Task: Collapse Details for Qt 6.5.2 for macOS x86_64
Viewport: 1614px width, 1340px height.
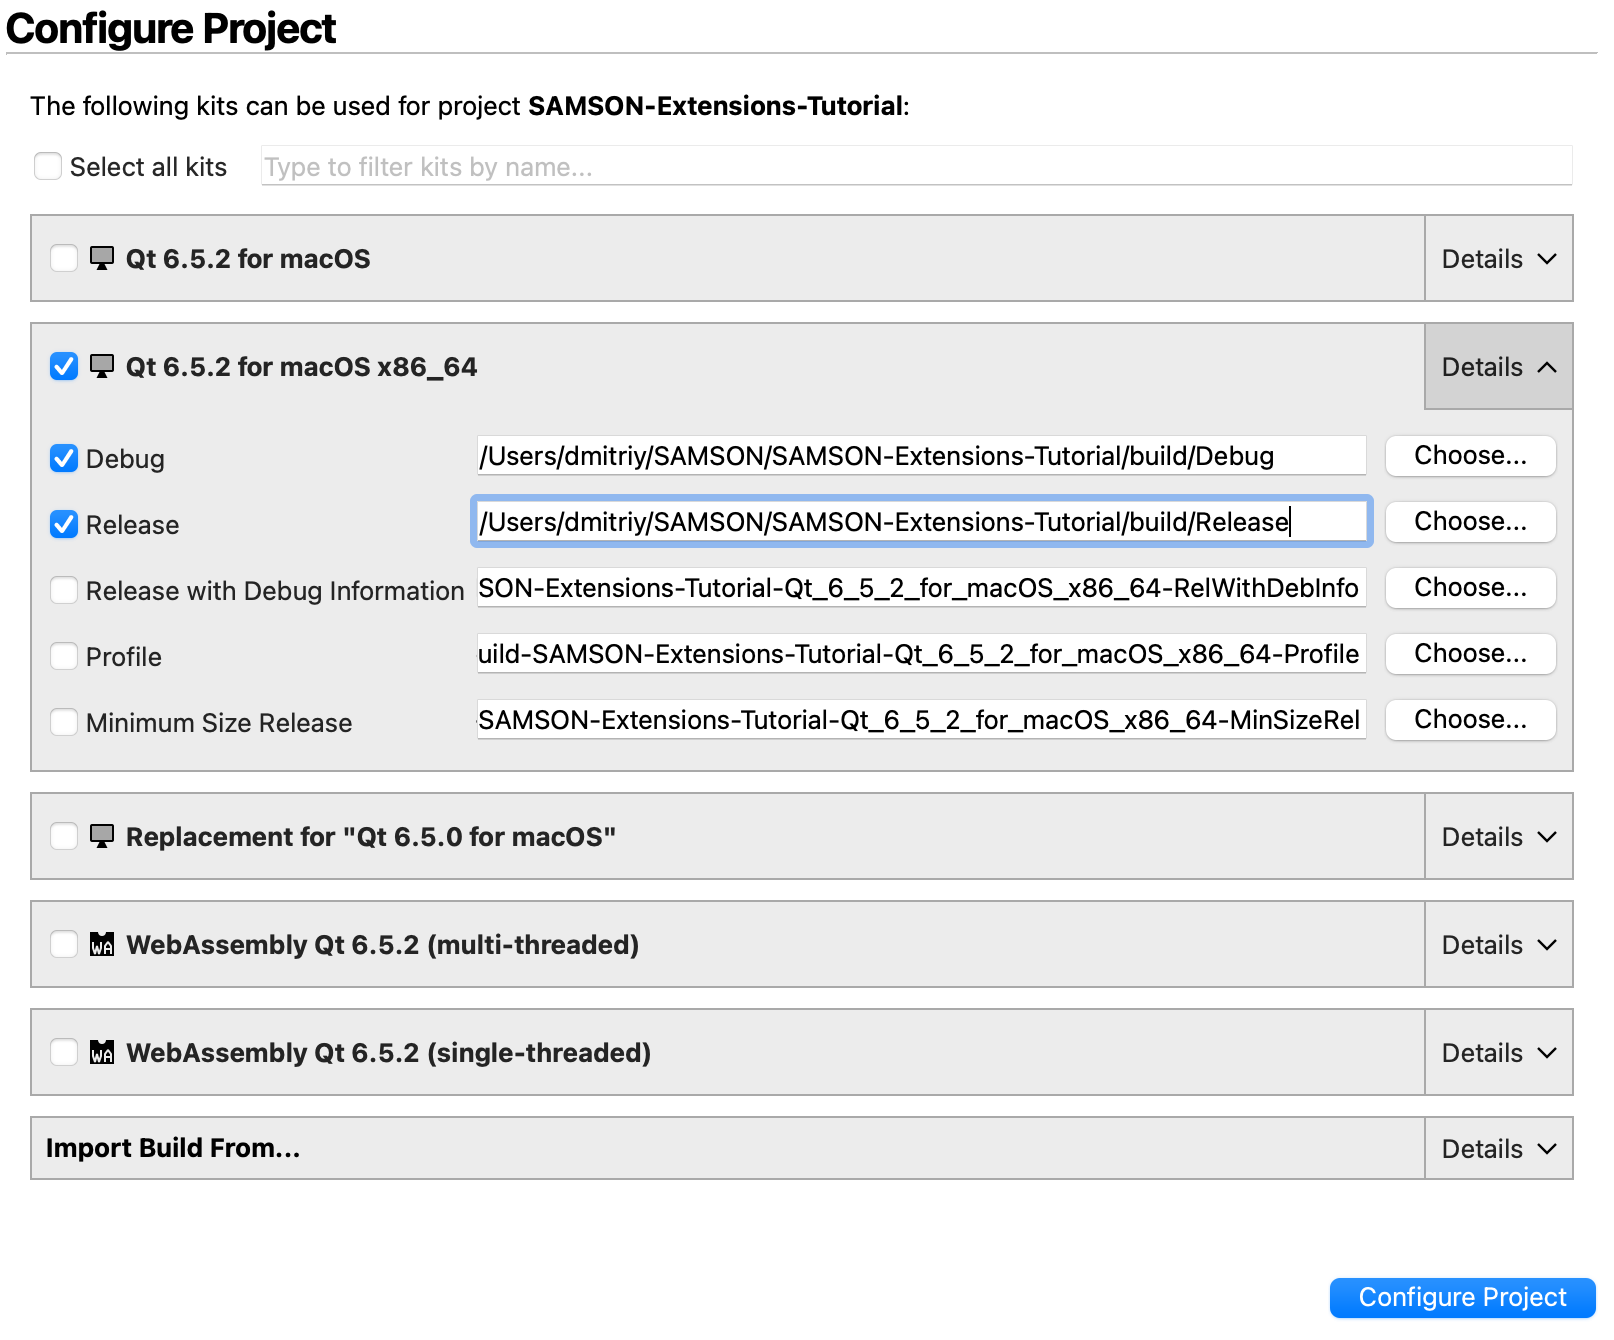Action: [1496, 366]
